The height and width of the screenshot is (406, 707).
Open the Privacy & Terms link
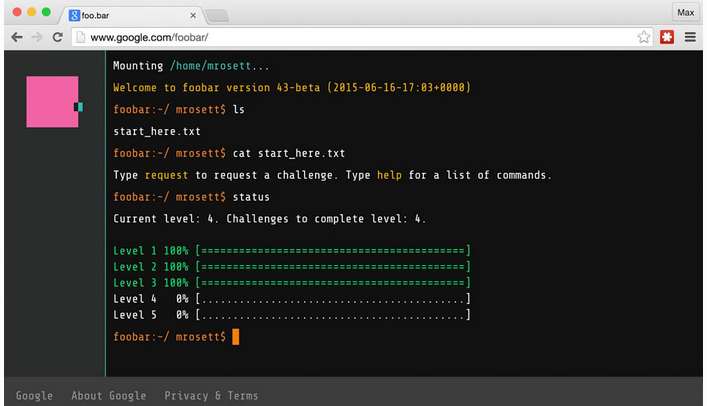(x=211, y=395)
